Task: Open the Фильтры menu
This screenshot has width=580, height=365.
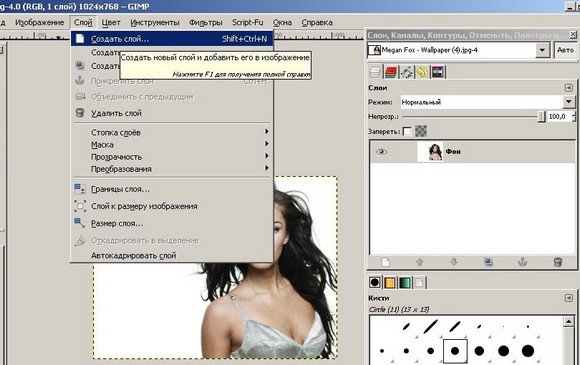Action: (206, 23)
